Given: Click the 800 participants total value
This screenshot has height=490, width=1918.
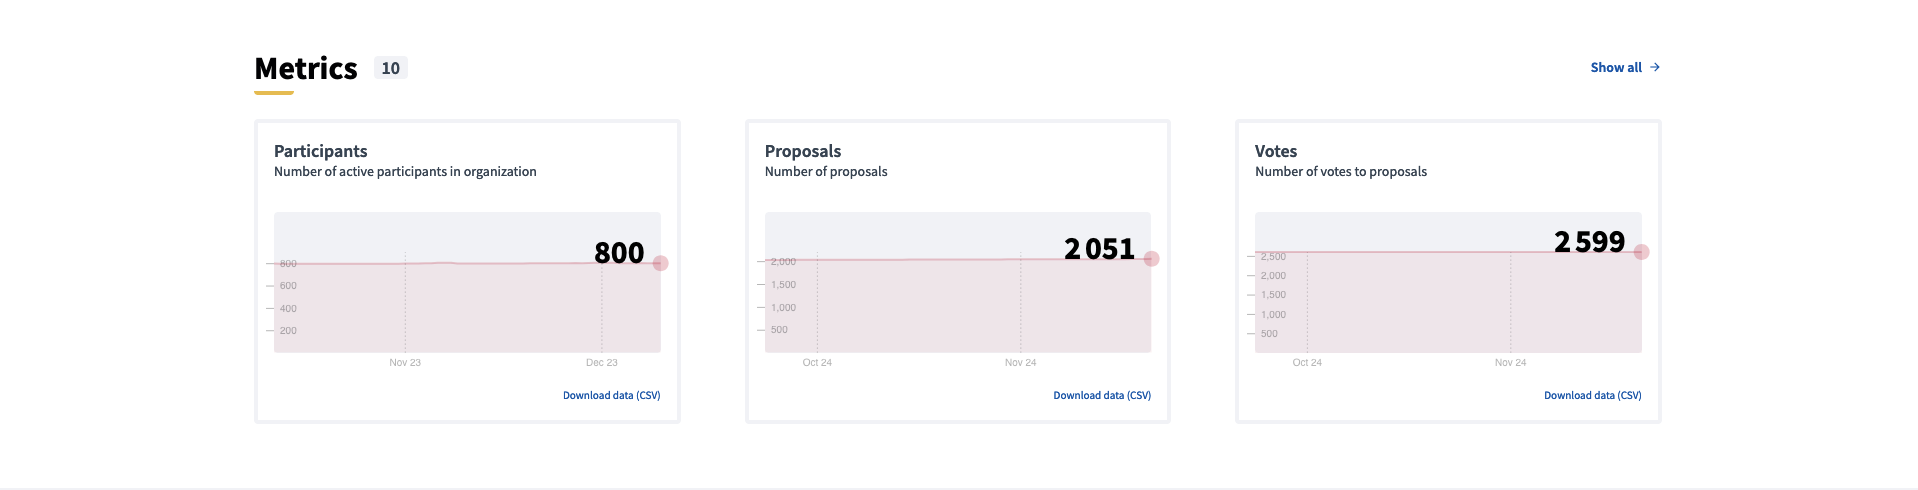Looking at the screenshot, I should pos(619,253).
